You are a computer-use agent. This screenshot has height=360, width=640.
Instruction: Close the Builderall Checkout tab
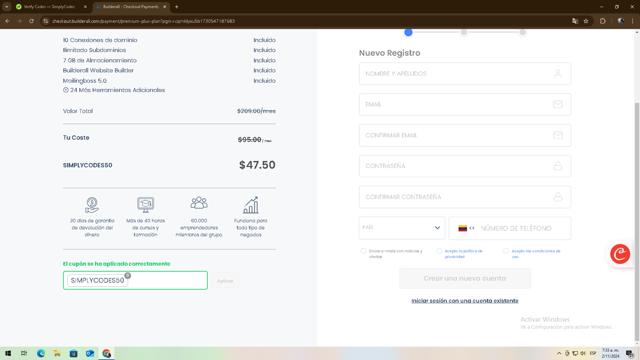tap(164, 7)
